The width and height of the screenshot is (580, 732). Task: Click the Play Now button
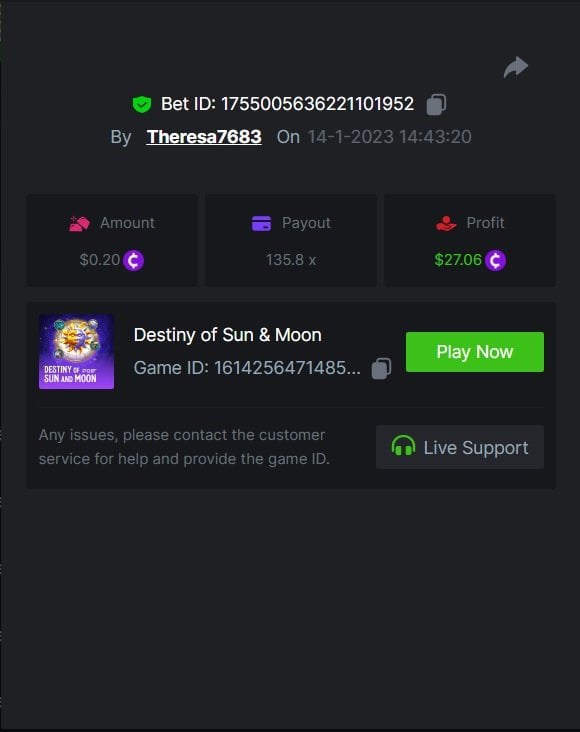click(474, 352)
